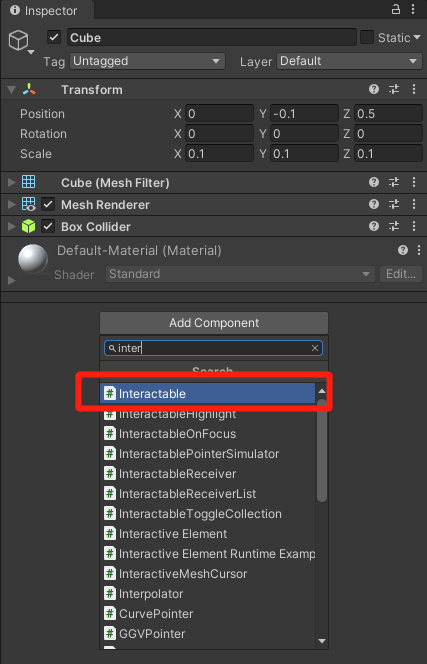Open the Mesh Renderer presets icon
Viewport: 427px width, 664px height.
pos(394,204)
